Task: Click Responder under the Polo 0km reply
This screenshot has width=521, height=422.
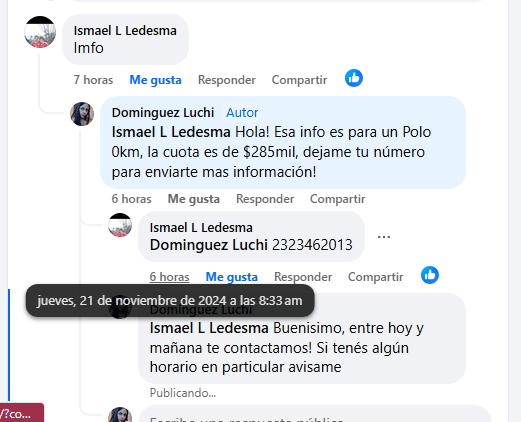Action: coord(265,199)
